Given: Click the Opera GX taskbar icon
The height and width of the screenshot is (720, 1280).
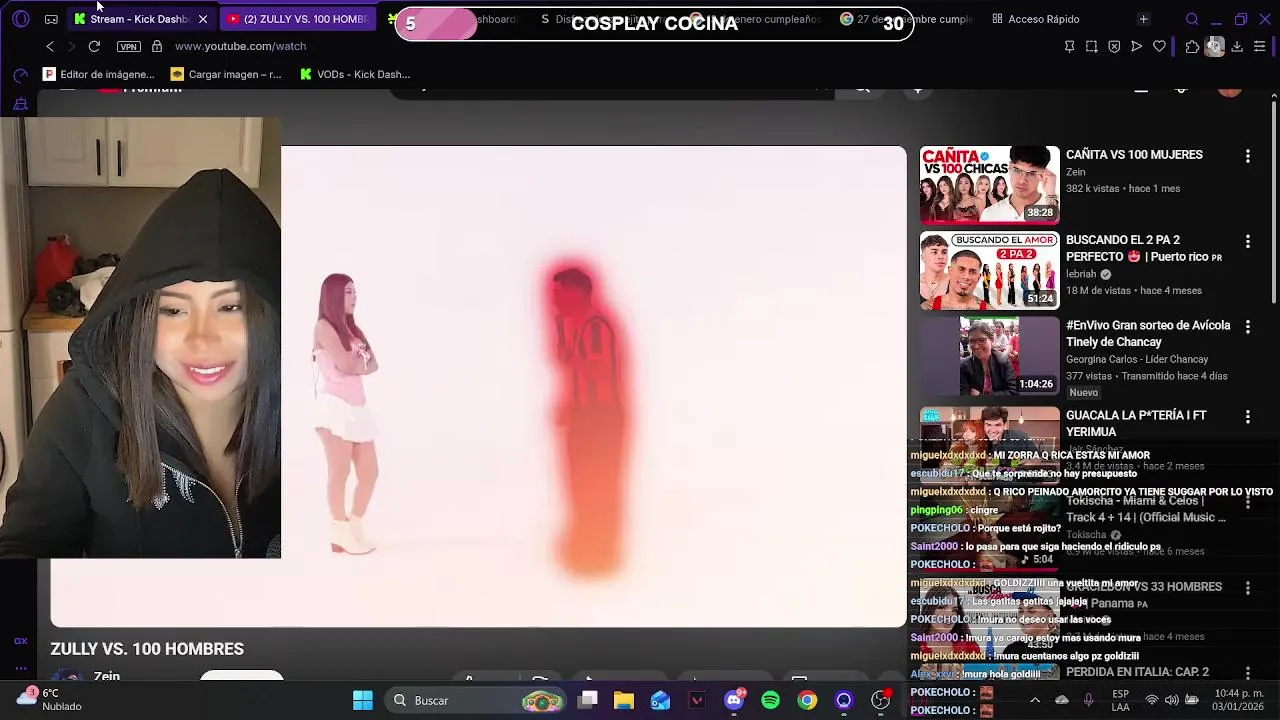Looking at the screenshot, I should [844, 700].
